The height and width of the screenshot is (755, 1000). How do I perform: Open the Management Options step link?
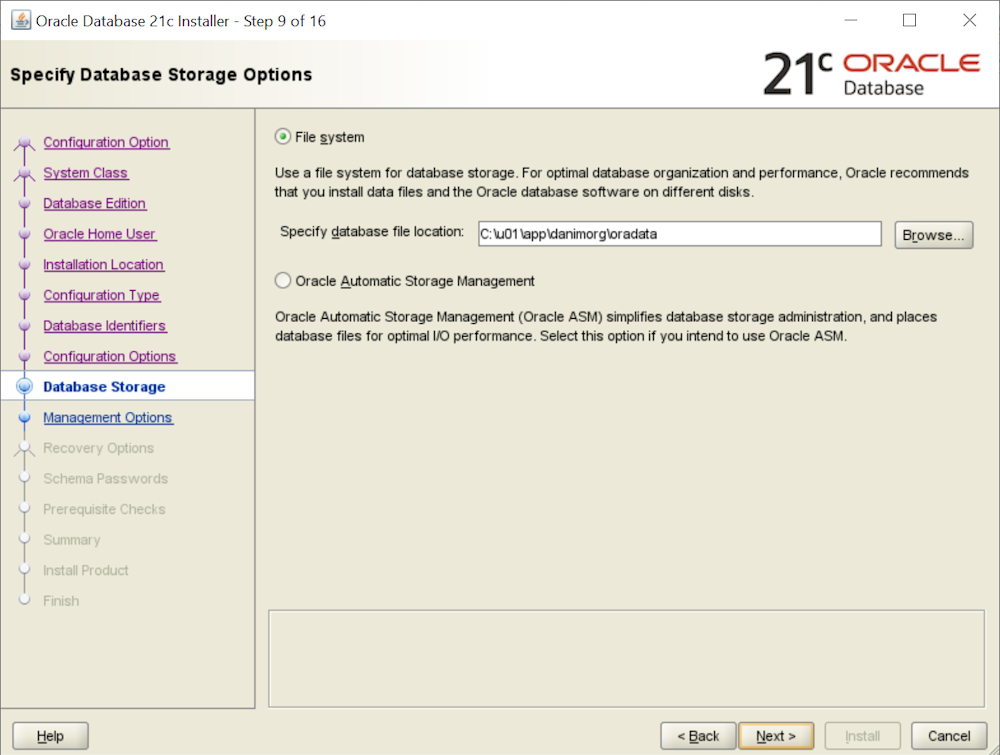(107, 418)
